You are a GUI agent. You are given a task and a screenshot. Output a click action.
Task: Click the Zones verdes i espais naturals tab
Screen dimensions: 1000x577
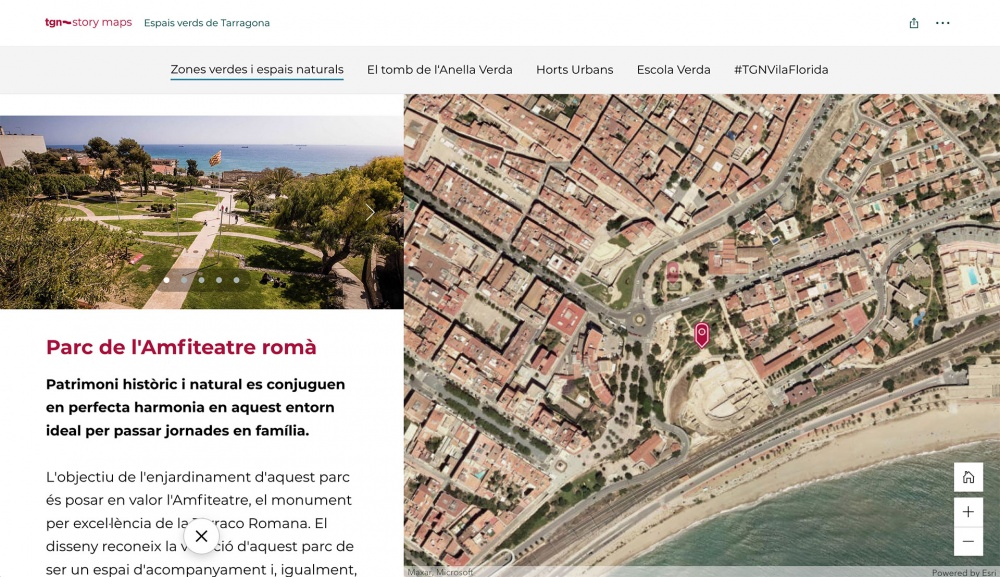257,70
